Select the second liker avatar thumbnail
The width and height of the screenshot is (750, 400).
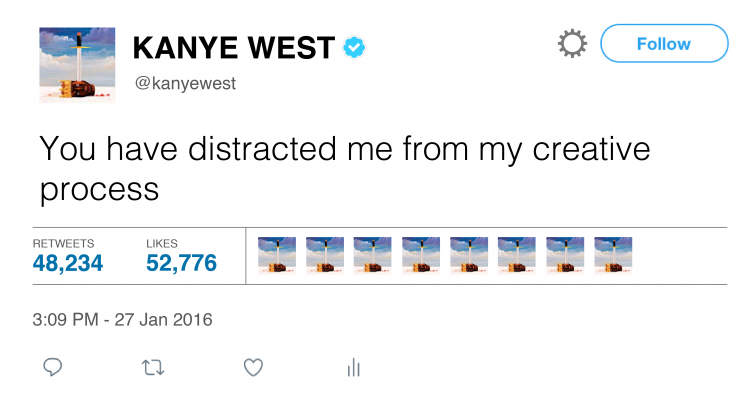click(x=325, y=256)
